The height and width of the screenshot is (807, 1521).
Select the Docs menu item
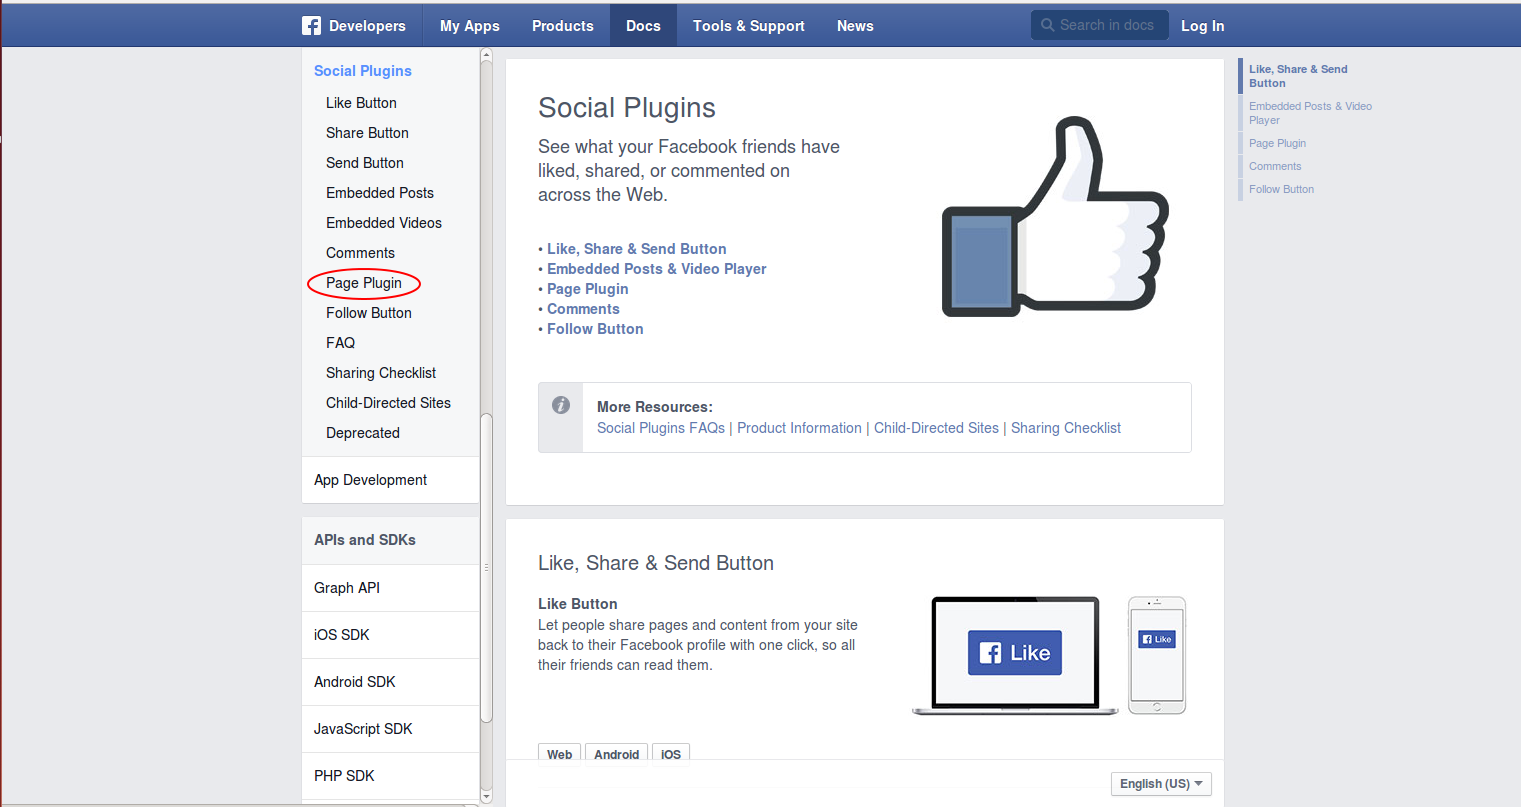coord(643,26)
